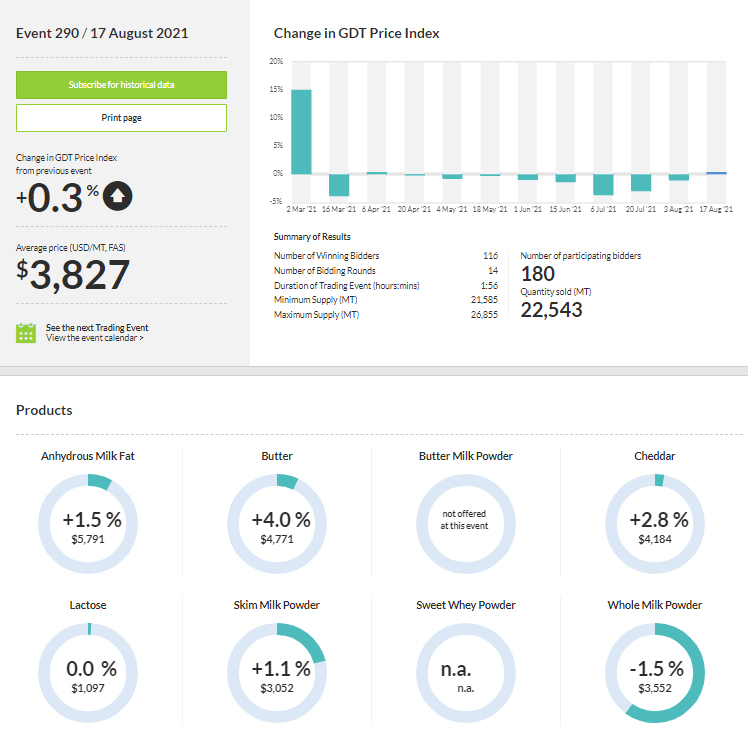Click the Lactose donut chart
Viewport: 748px width, 736px height.
point(88,673)
